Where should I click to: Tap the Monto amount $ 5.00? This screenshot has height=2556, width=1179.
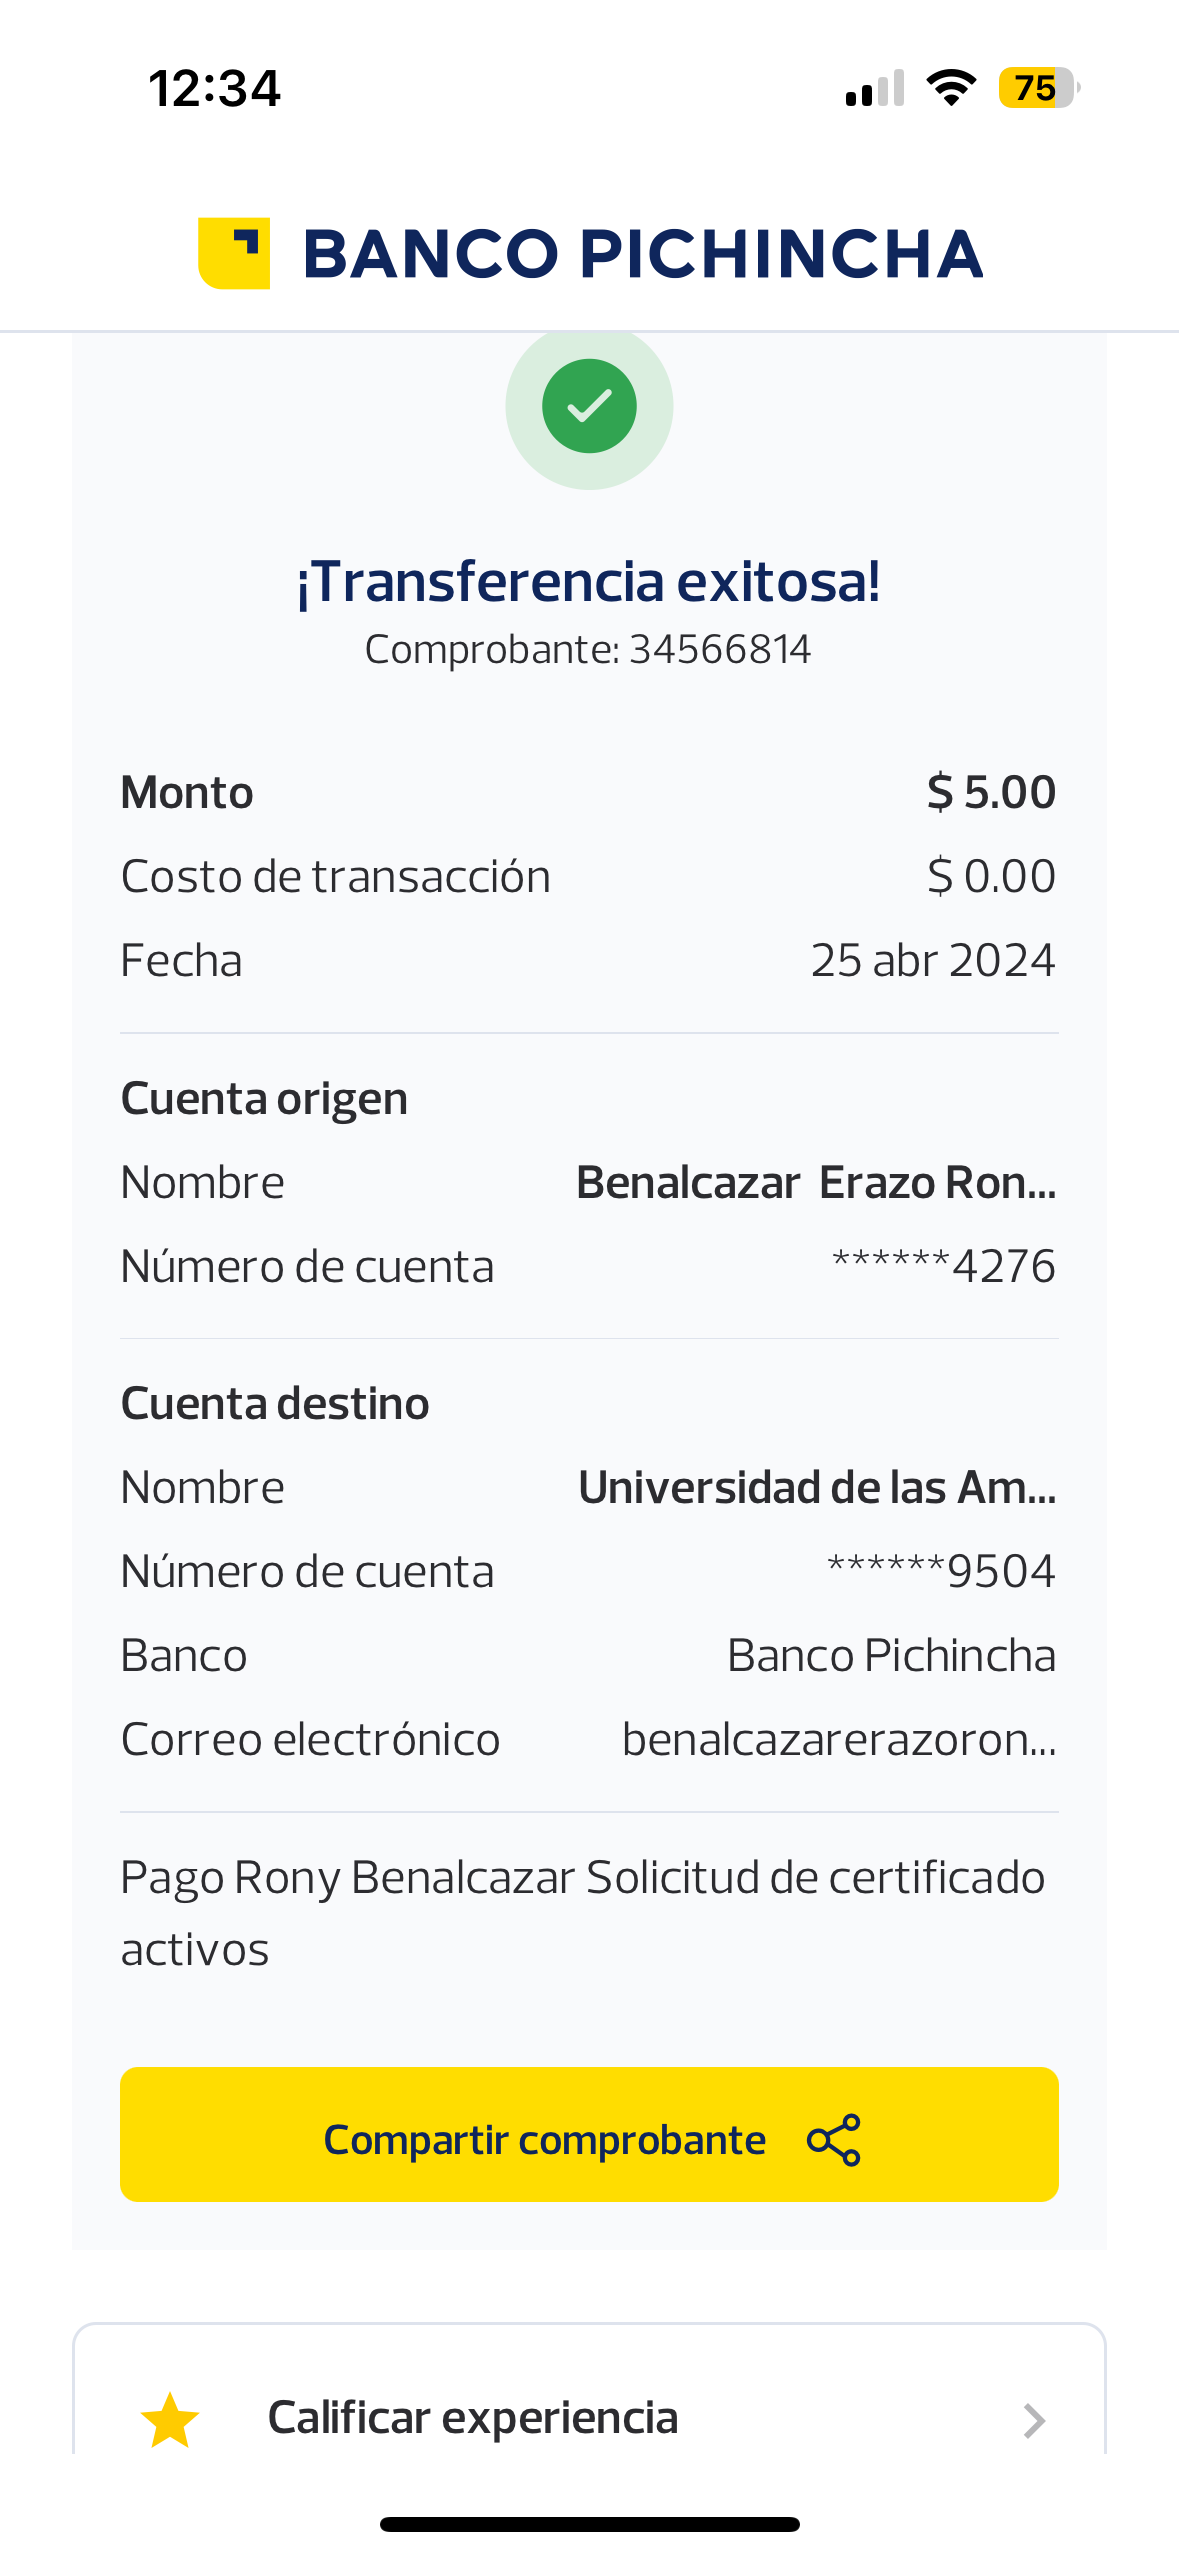pos(991,793)
